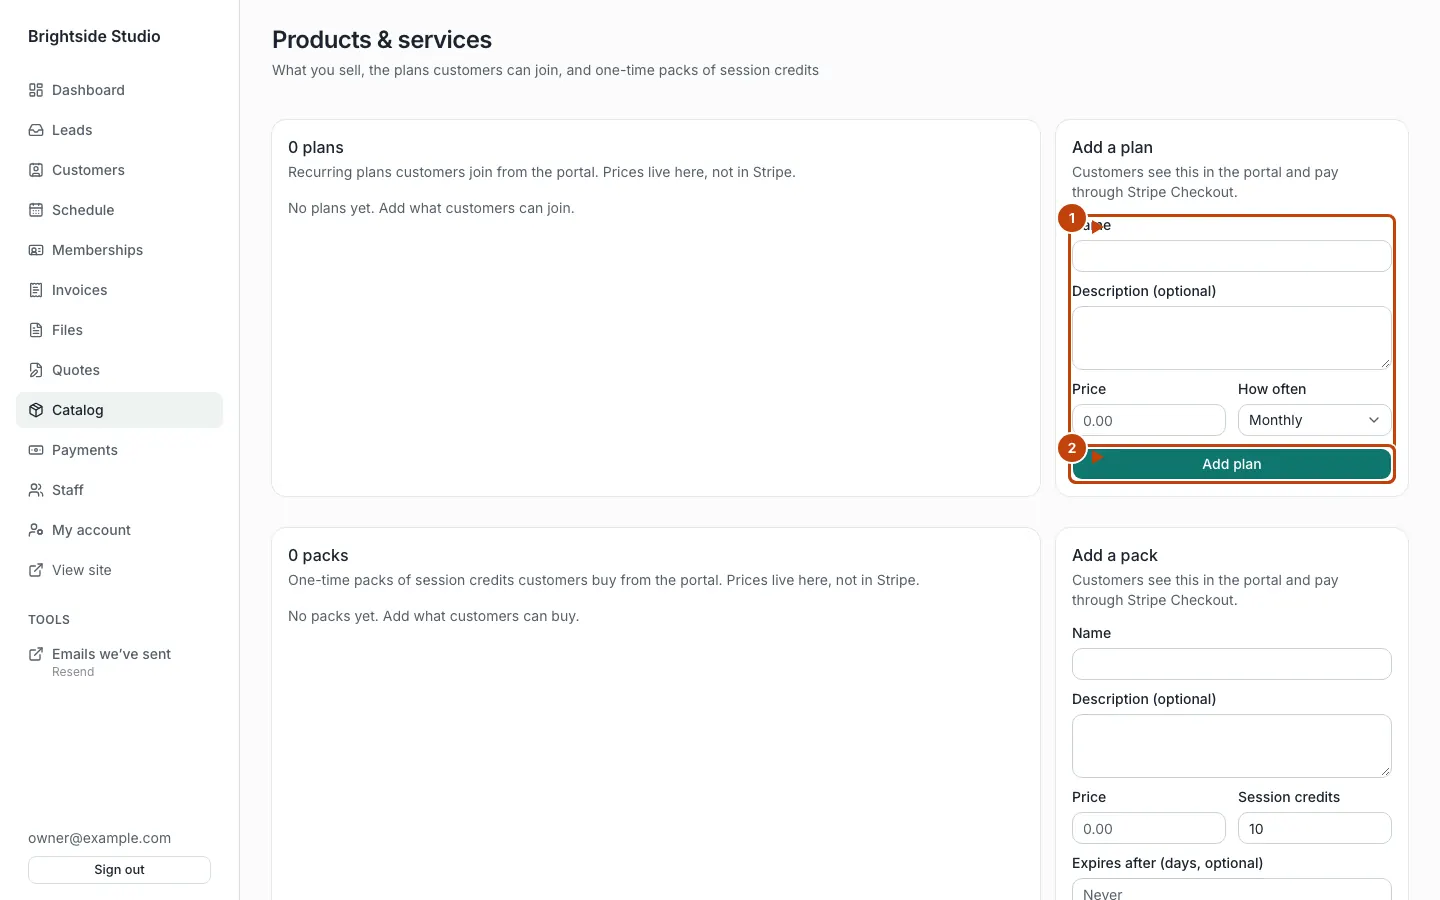Click the View site external-link icon
This screenshot has width=1440, height=900.
36,570
